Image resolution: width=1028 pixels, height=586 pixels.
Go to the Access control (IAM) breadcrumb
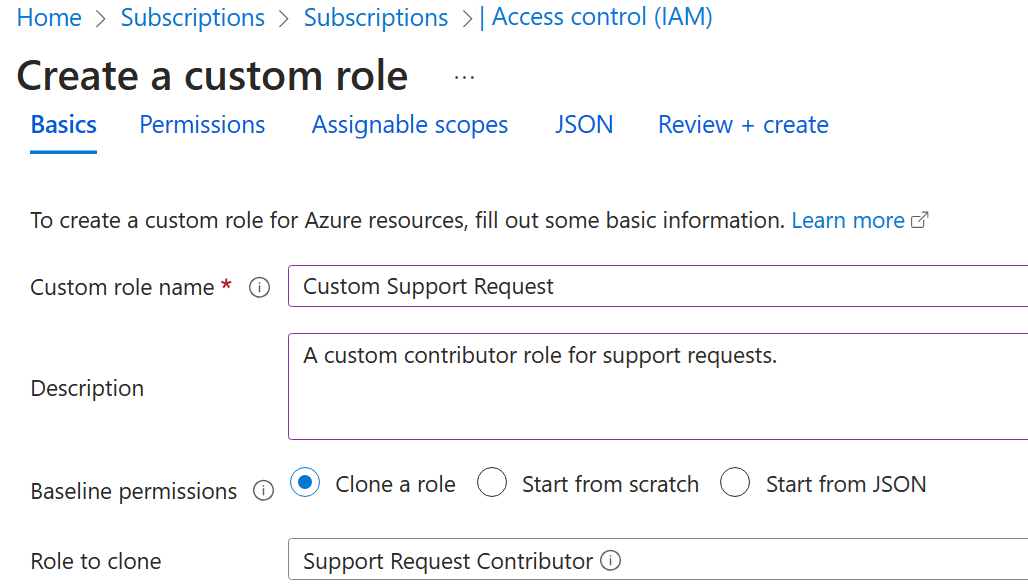(602, 18)
